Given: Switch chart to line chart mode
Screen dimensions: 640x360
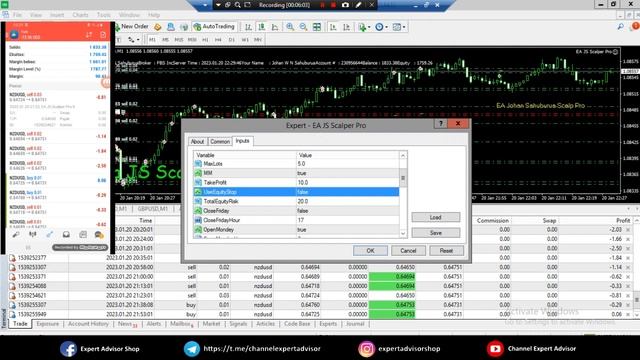Looking at the screenshot, I should [x=275, y=27].
